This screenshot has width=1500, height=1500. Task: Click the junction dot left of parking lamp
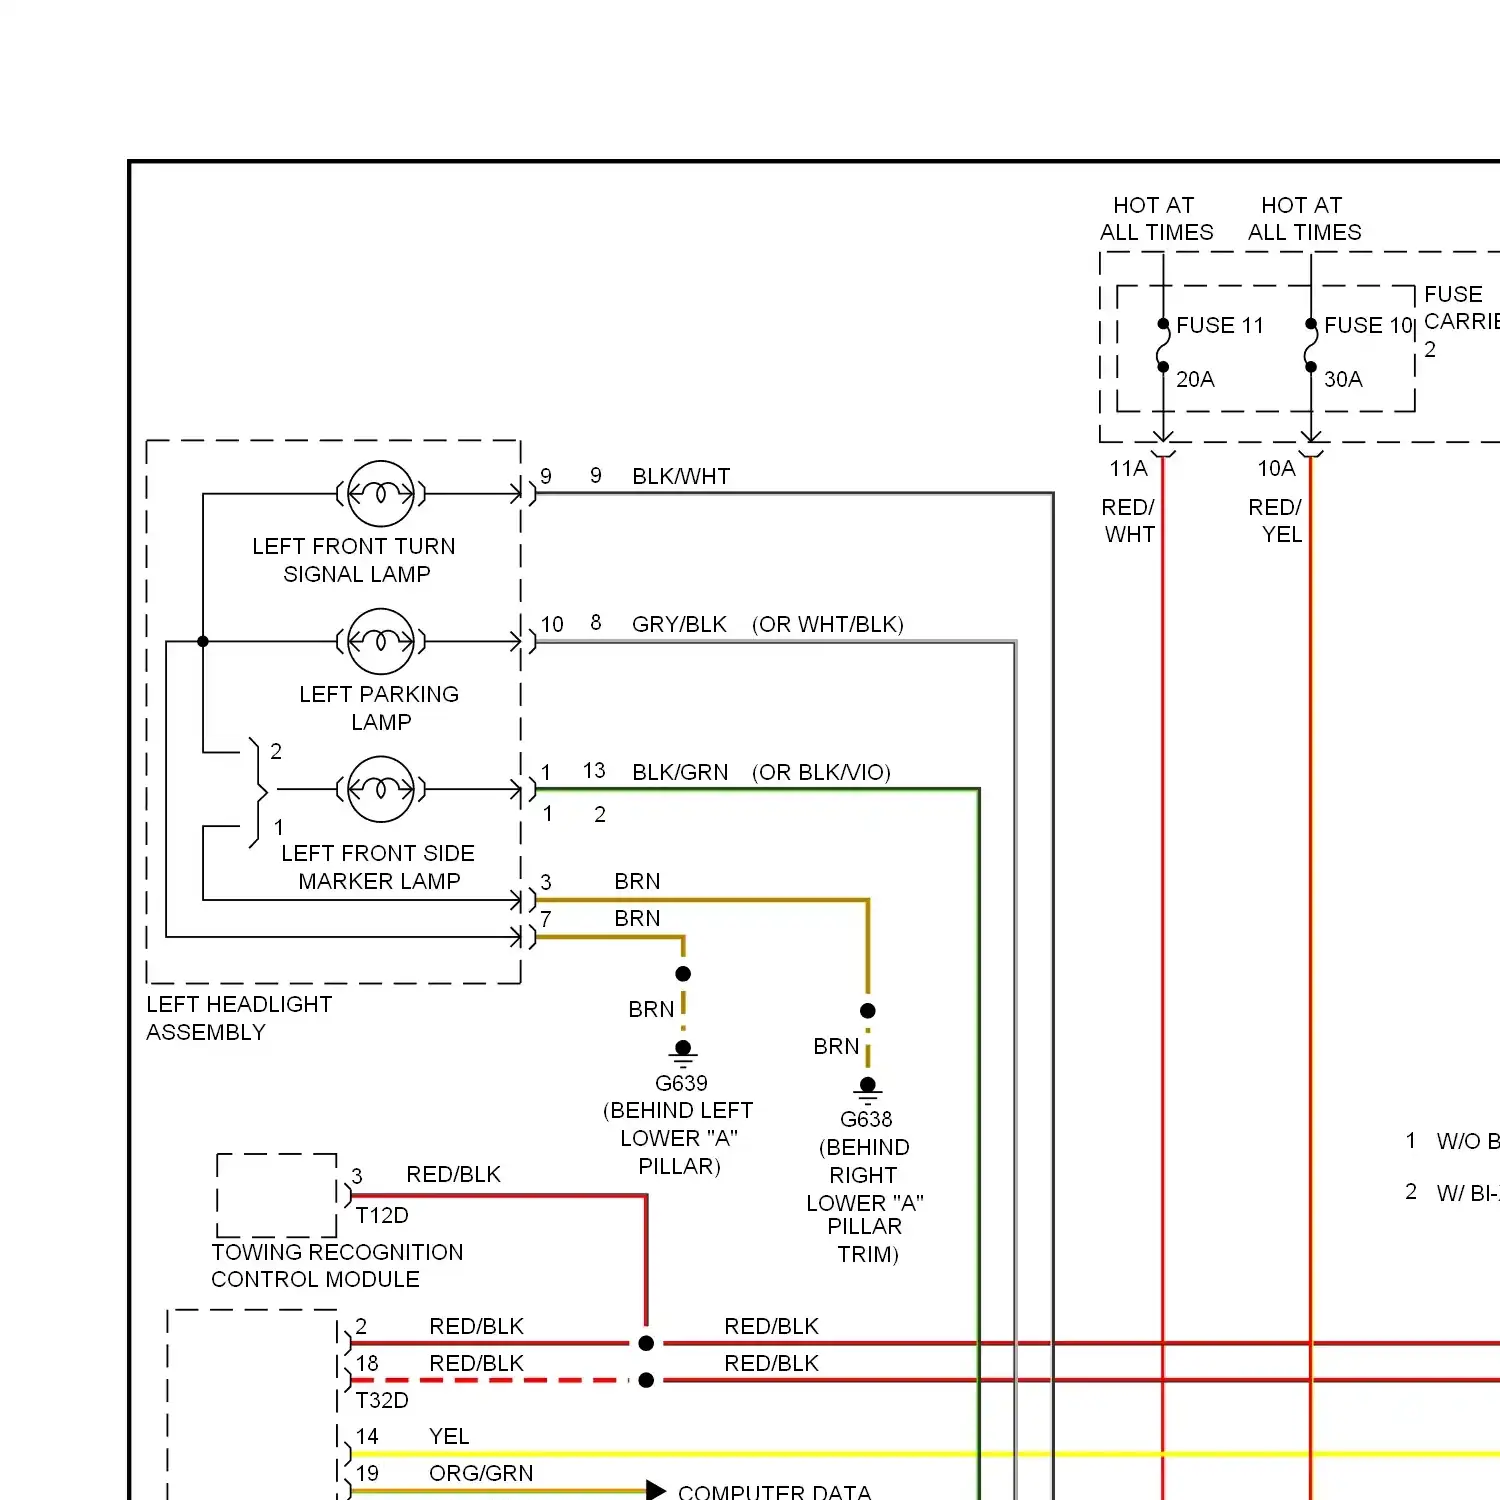(x=203, y=642)
